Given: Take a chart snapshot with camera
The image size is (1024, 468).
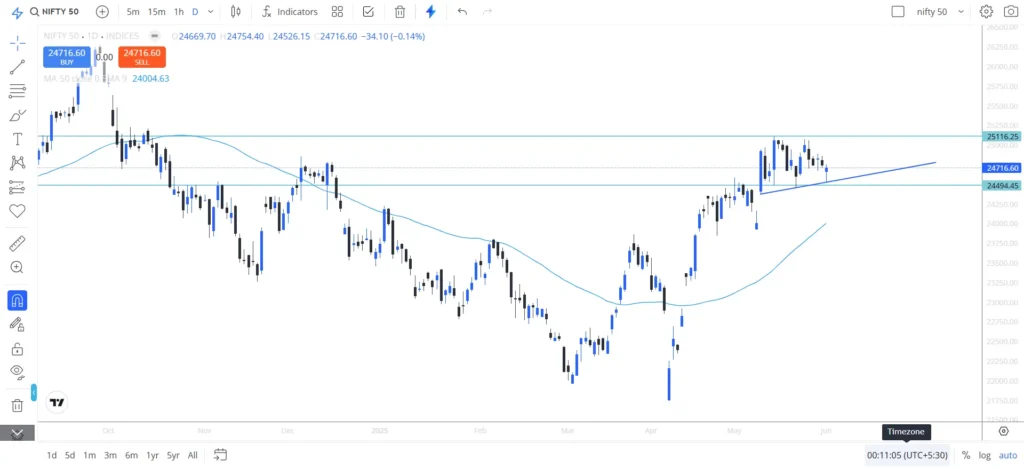Looking at the screenshot, I should click(1010, 12).
